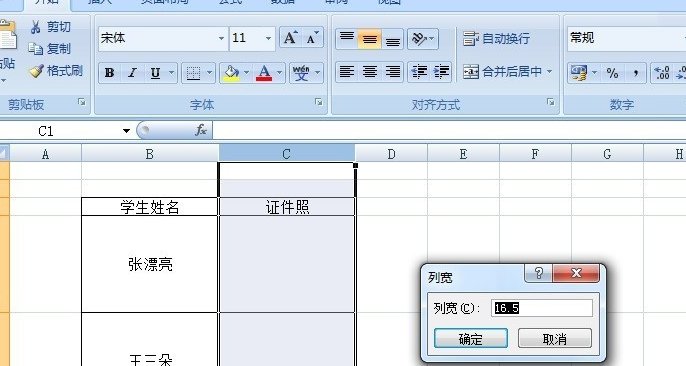Click the Copy (复制) button
The height and width of the screenshot is (366, 686).
pos(50,49)
